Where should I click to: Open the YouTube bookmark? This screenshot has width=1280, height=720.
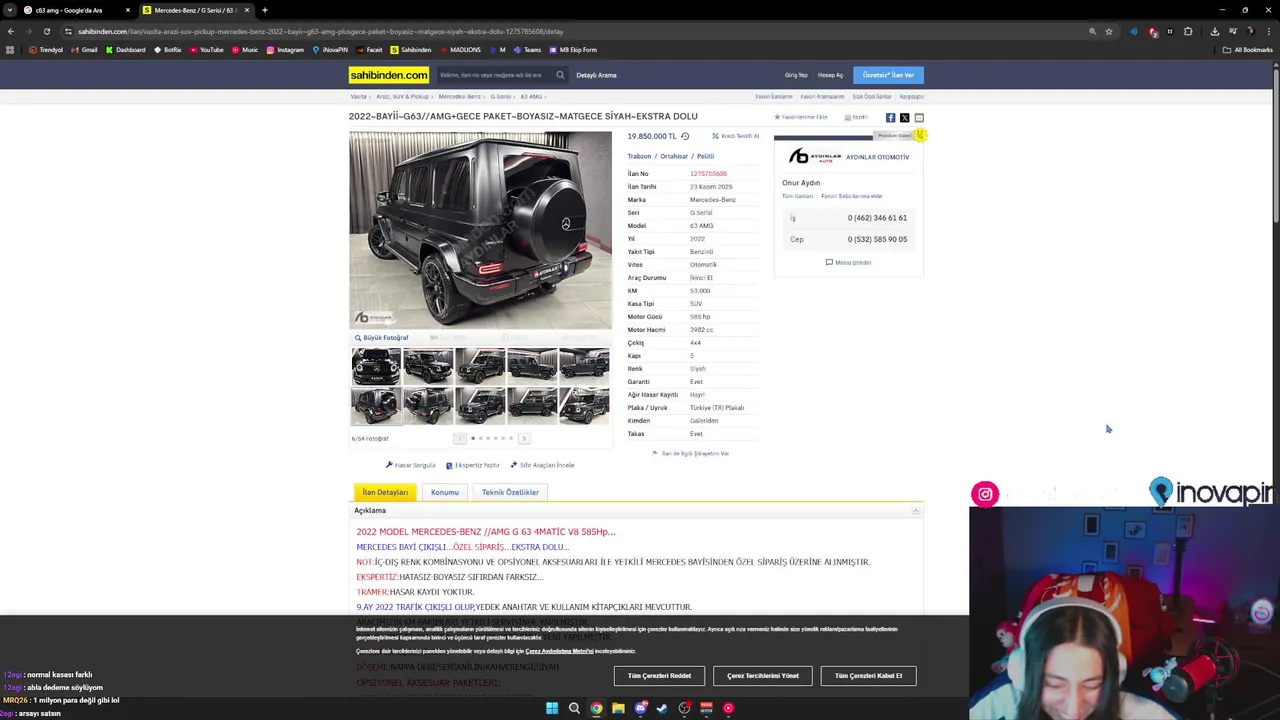[x=206, y=50]
